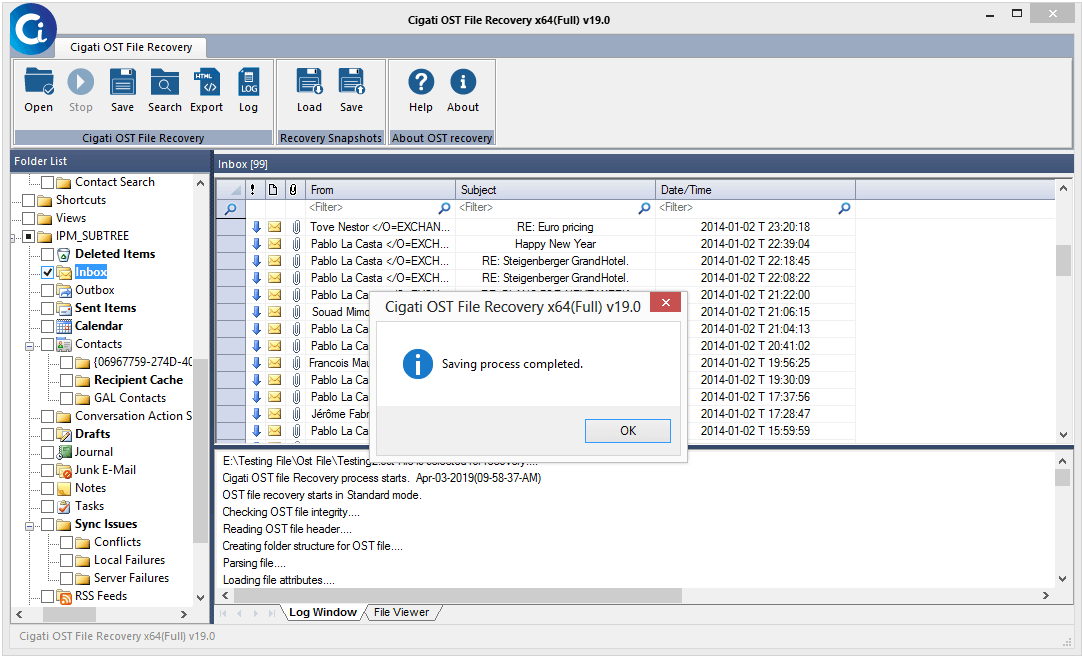This screenshot has height=656, width=1082.
Task: Collapse the IPM_SUBTREE tree node
Action: [13, 239]
